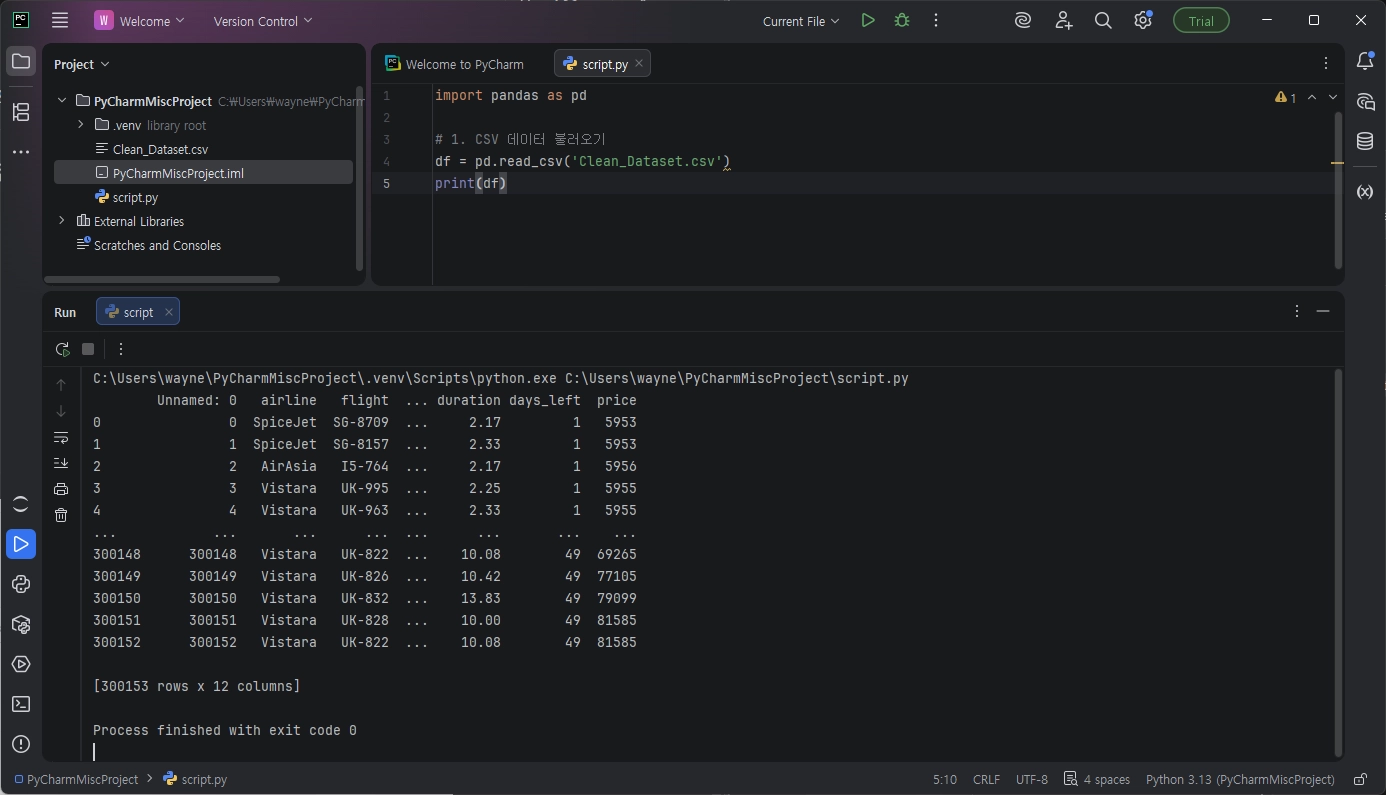Select Clean_Dataset.csv in project tree
1386x795 pixels.
[160, 149]
